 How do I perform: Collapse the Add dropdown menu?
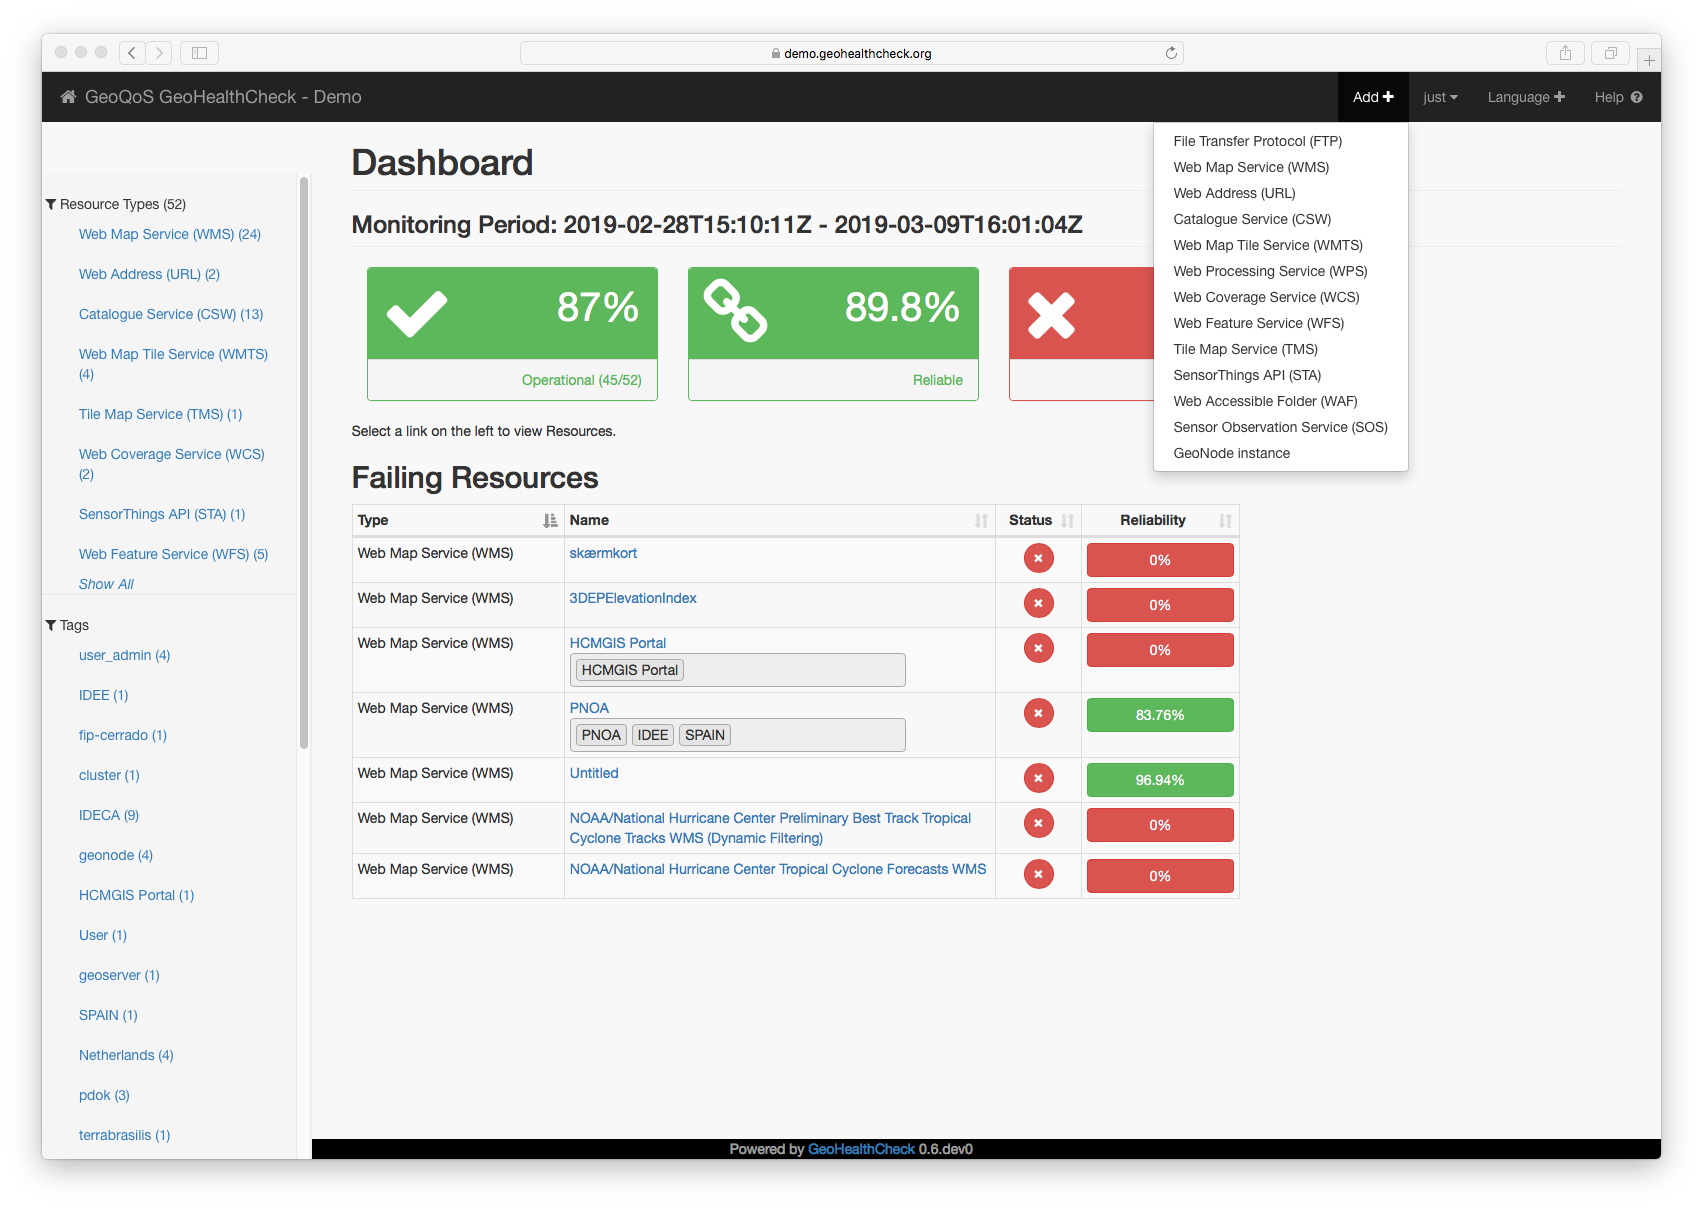[1372, 97]
